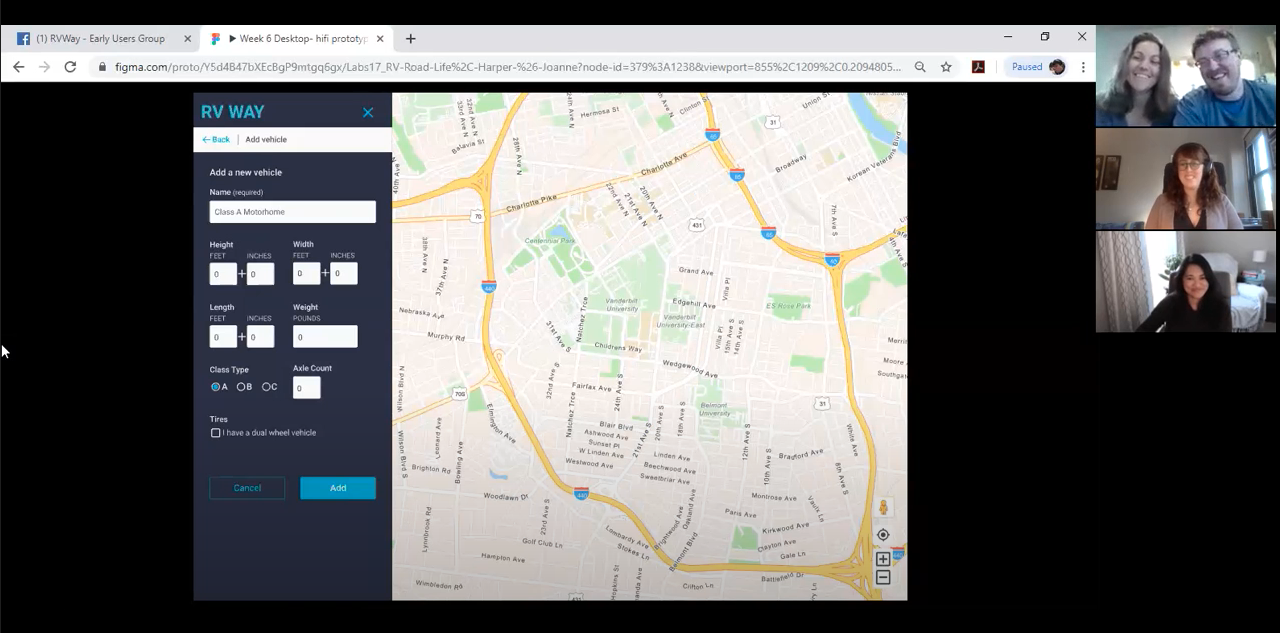Click the Name field Class A Motorhome

tap(292, 212)
